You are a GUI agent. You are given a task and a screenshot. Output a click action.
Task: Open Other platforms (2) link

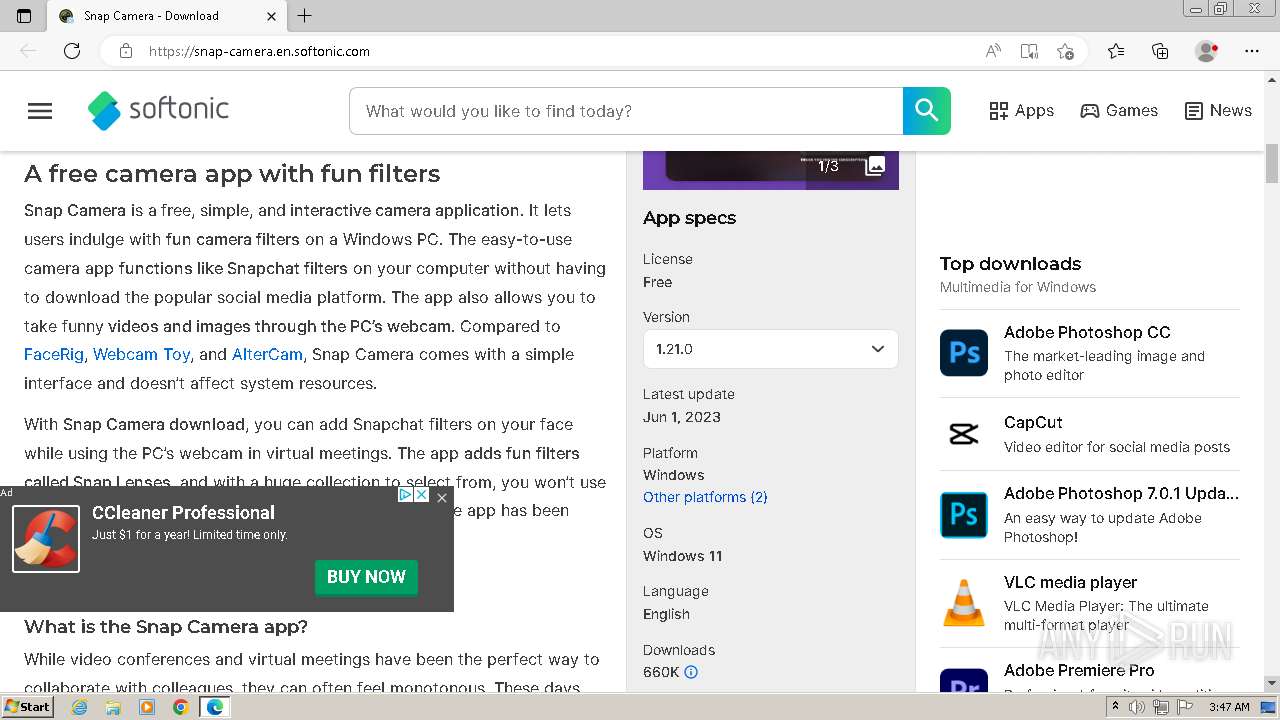[705, 497]
